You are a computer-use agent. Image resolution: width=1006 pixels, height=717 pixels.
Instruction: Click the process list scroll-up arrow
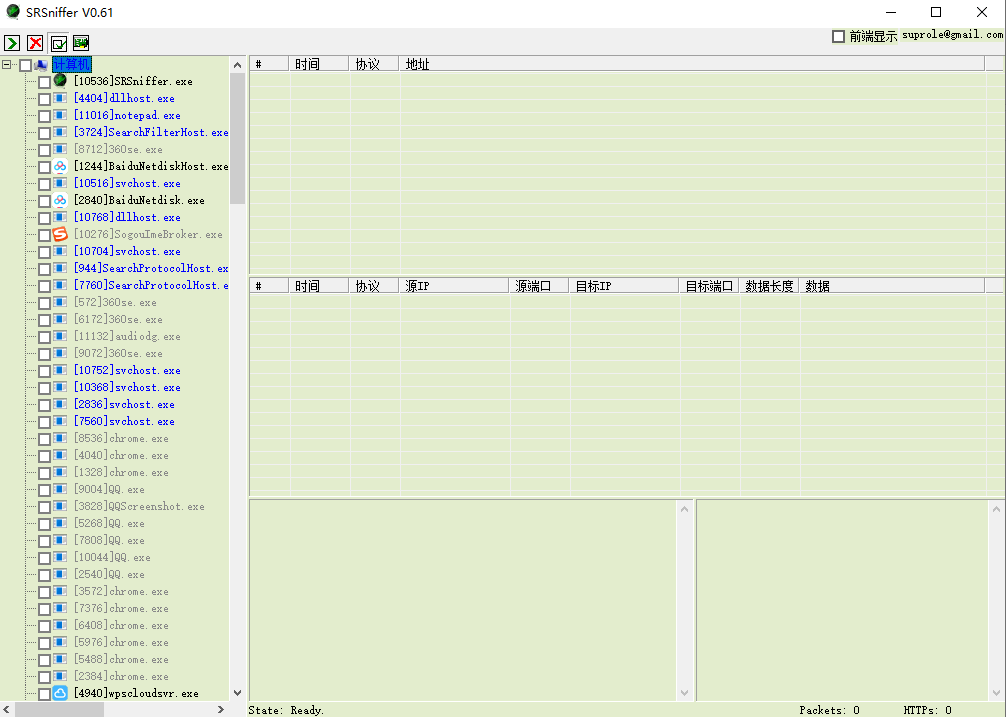237,65
